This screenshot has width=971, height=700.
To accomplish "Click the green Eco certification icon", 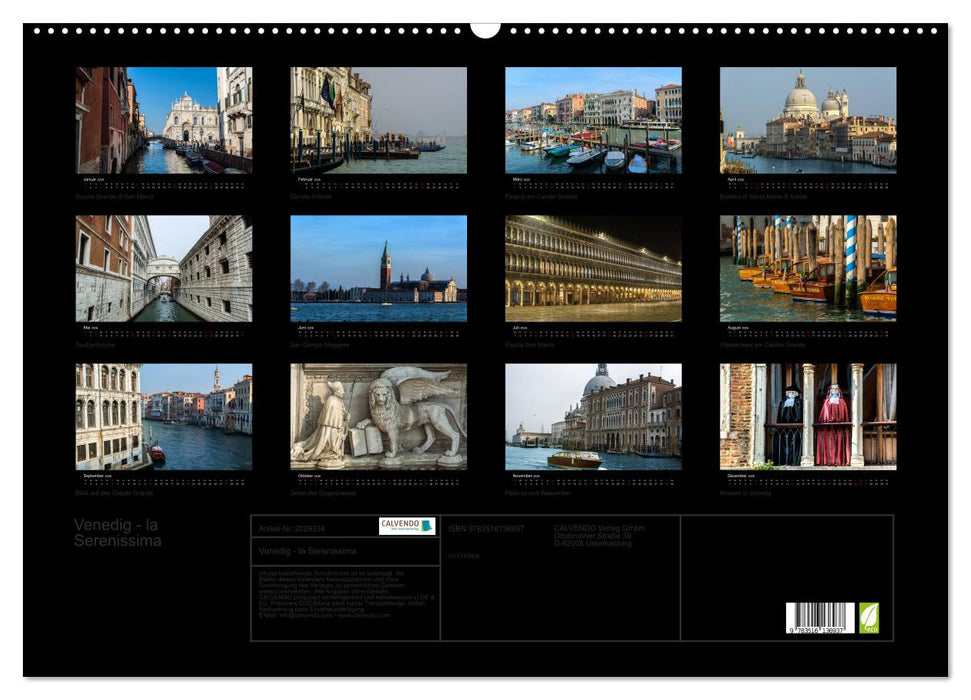I will (x=869, y=620).
